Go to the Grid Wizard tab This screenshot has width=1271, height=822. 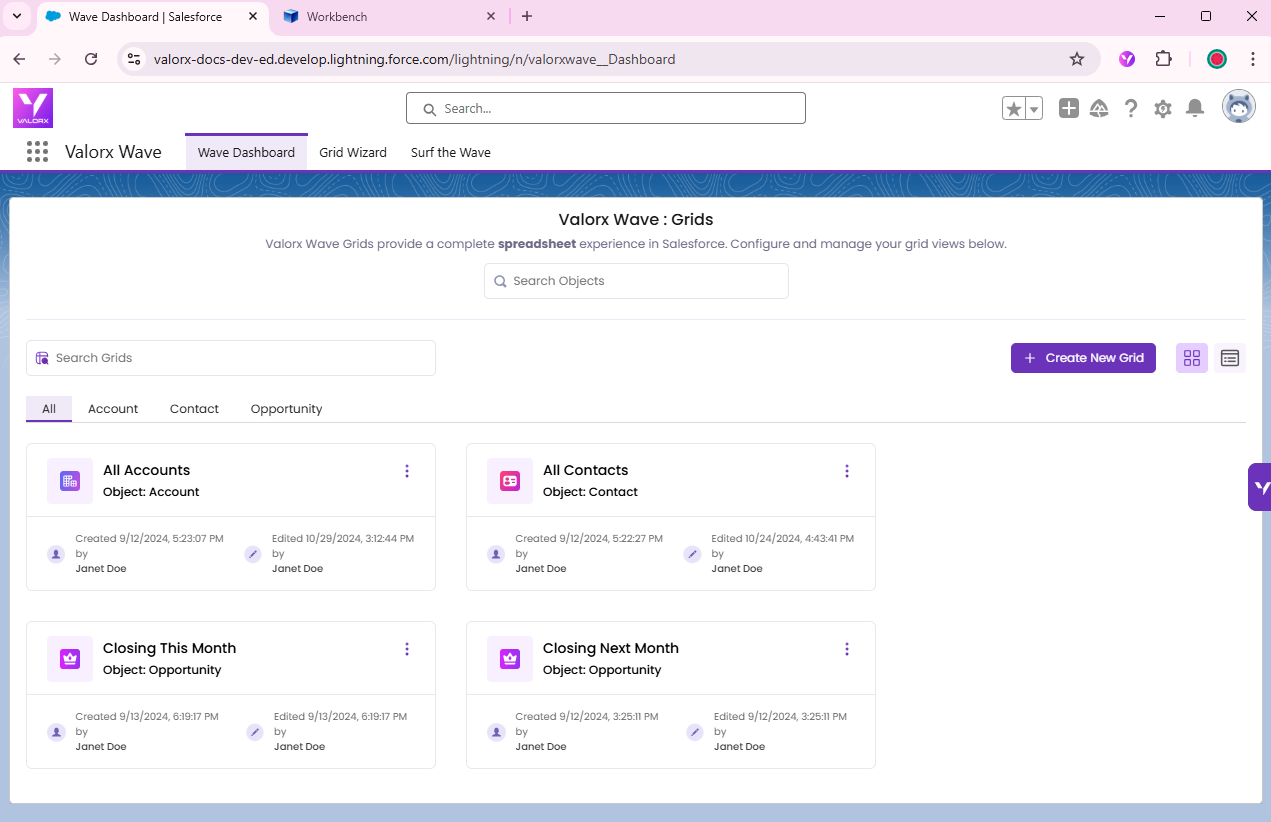pyautogui.click(x=353, y=152)
